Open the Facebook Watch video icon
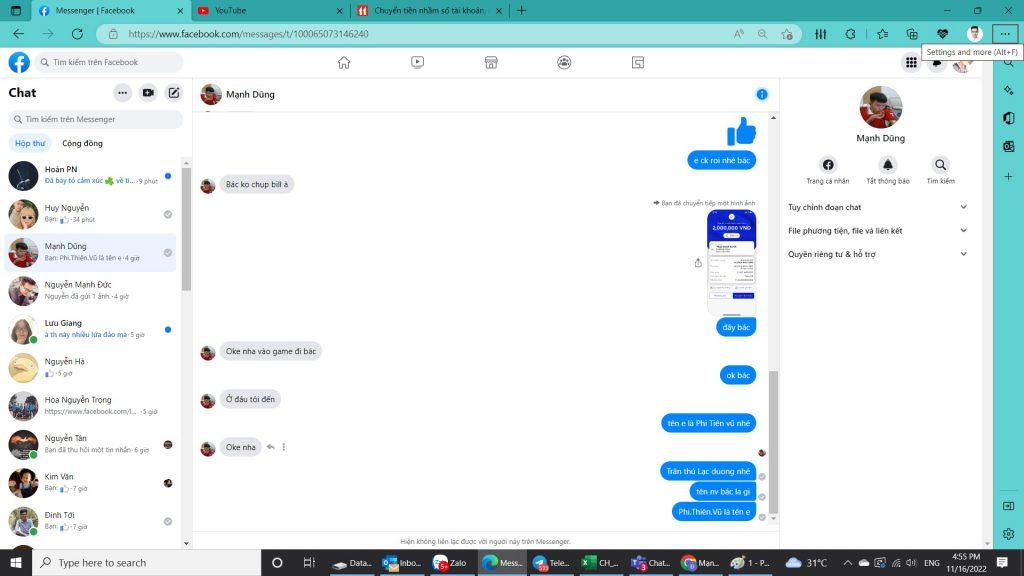The height and width of the screenshot is (576, 1024). pyautogui.click(x=417, y=62)
